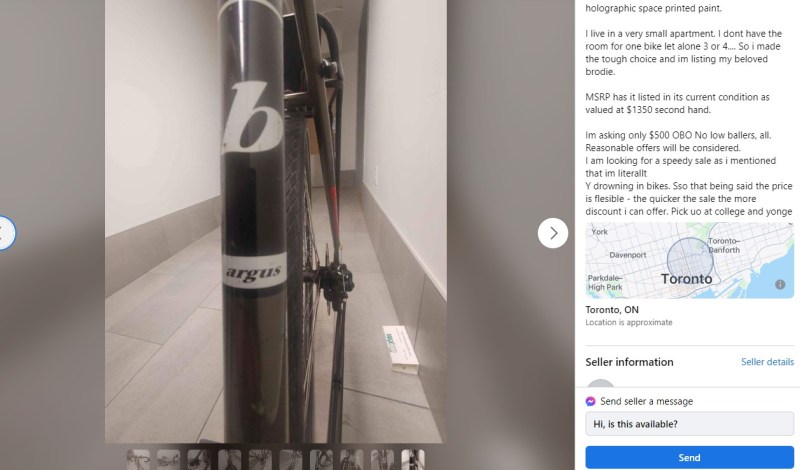Select the last highlighted photo thumbnail
Viewport: 800px width, 470px height.
[413, 459]
